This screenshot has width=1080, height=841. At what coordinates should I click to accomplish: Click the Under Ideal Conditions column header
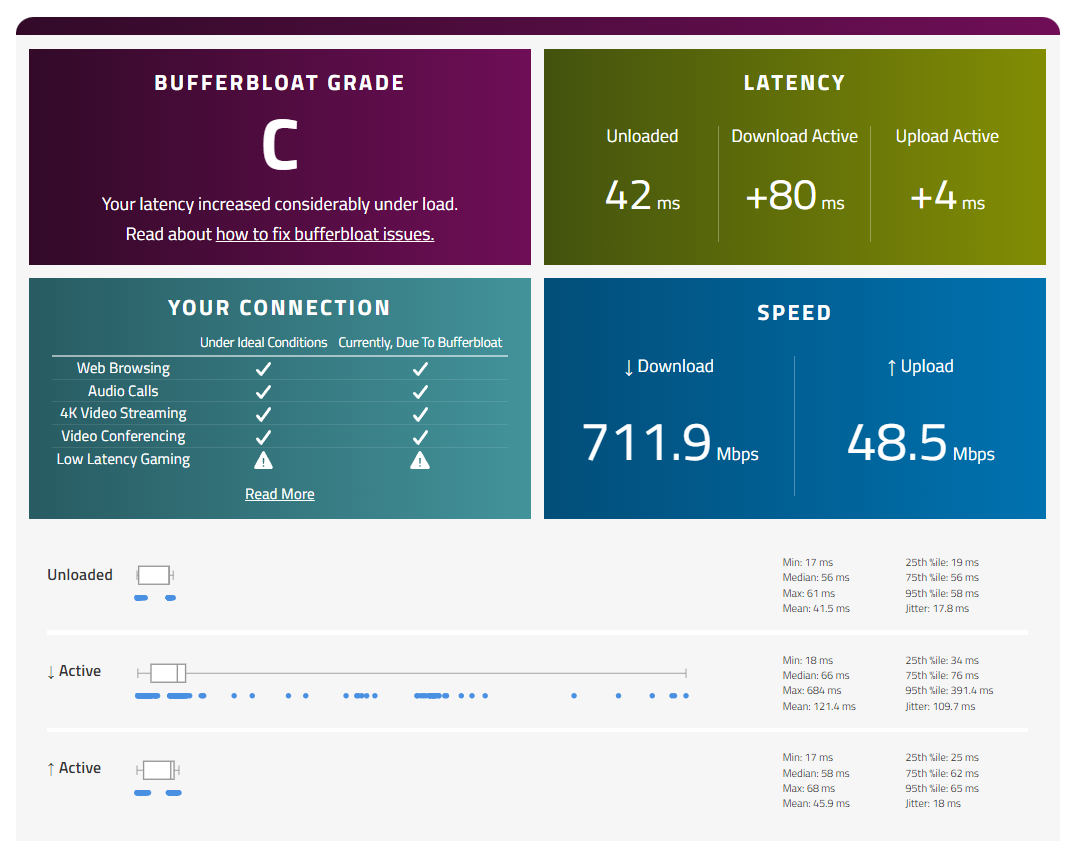(x=263, y=342)
